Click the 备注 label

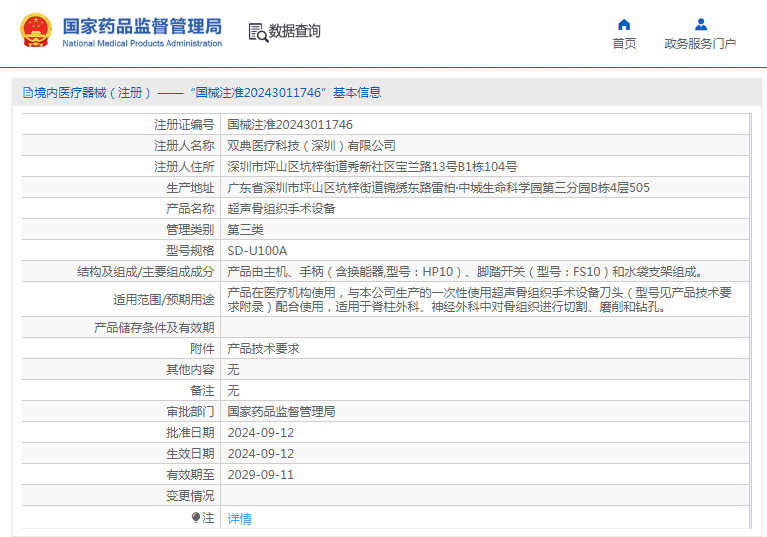coord(203,391)
